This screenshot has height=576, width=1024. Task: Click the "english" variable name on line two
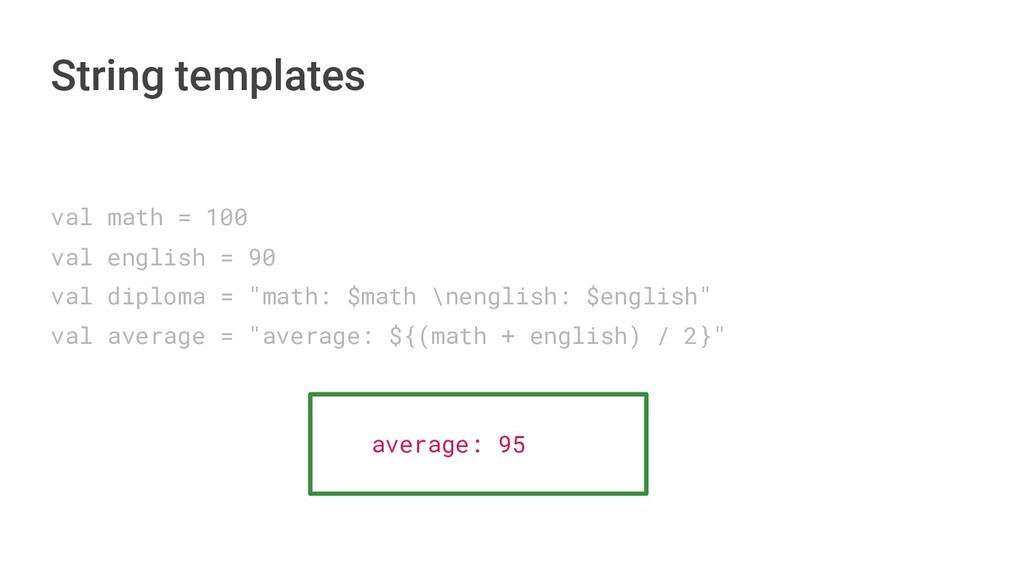(x=156, y=257)
